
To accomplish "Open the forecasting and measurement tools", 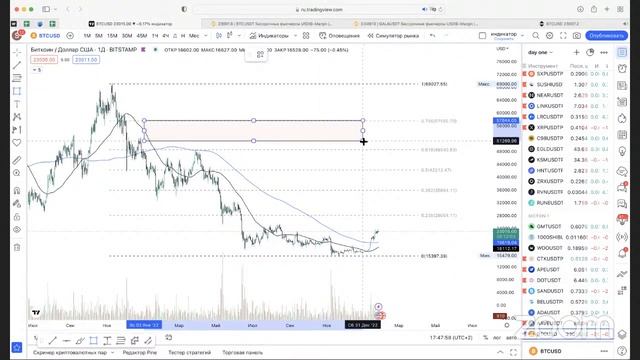I will [17, 130].
